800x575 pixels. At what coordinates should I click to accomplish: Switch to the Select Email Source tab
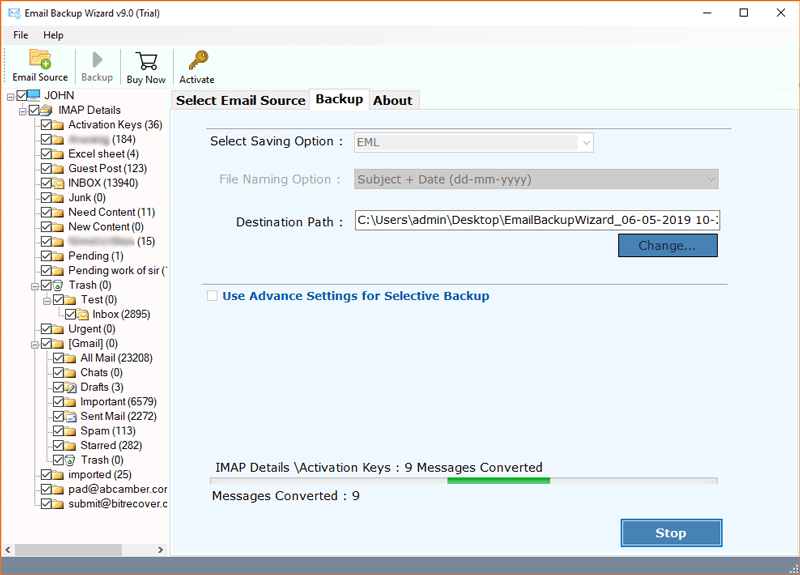(x=240, y=100)
